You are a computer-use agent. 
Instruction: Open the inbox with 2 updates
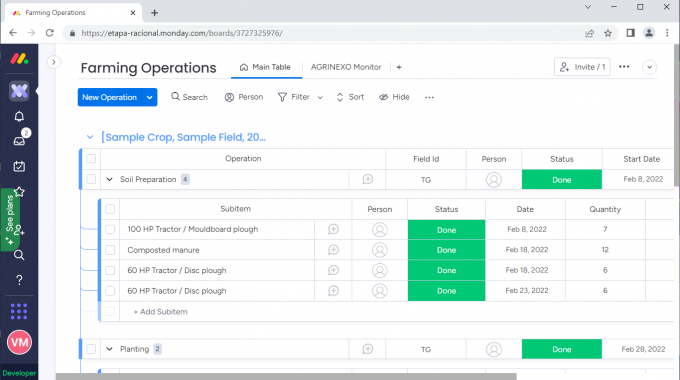click(19, 141)
